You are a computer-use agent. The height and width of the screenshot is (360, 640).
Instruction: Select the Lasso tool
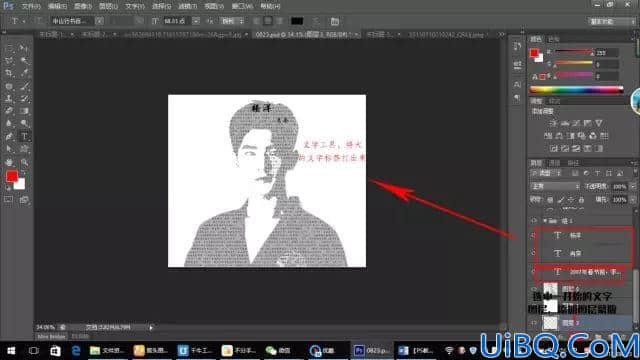(9, 61)
